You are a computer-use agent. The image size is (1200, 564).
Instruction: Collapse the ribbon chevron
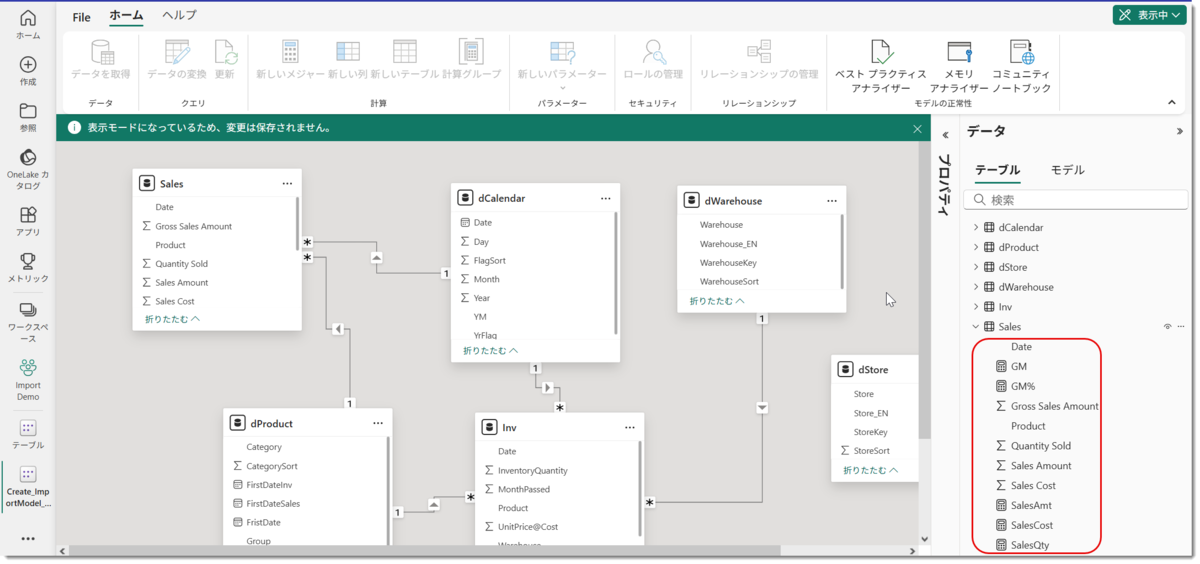click(1172, 102)
